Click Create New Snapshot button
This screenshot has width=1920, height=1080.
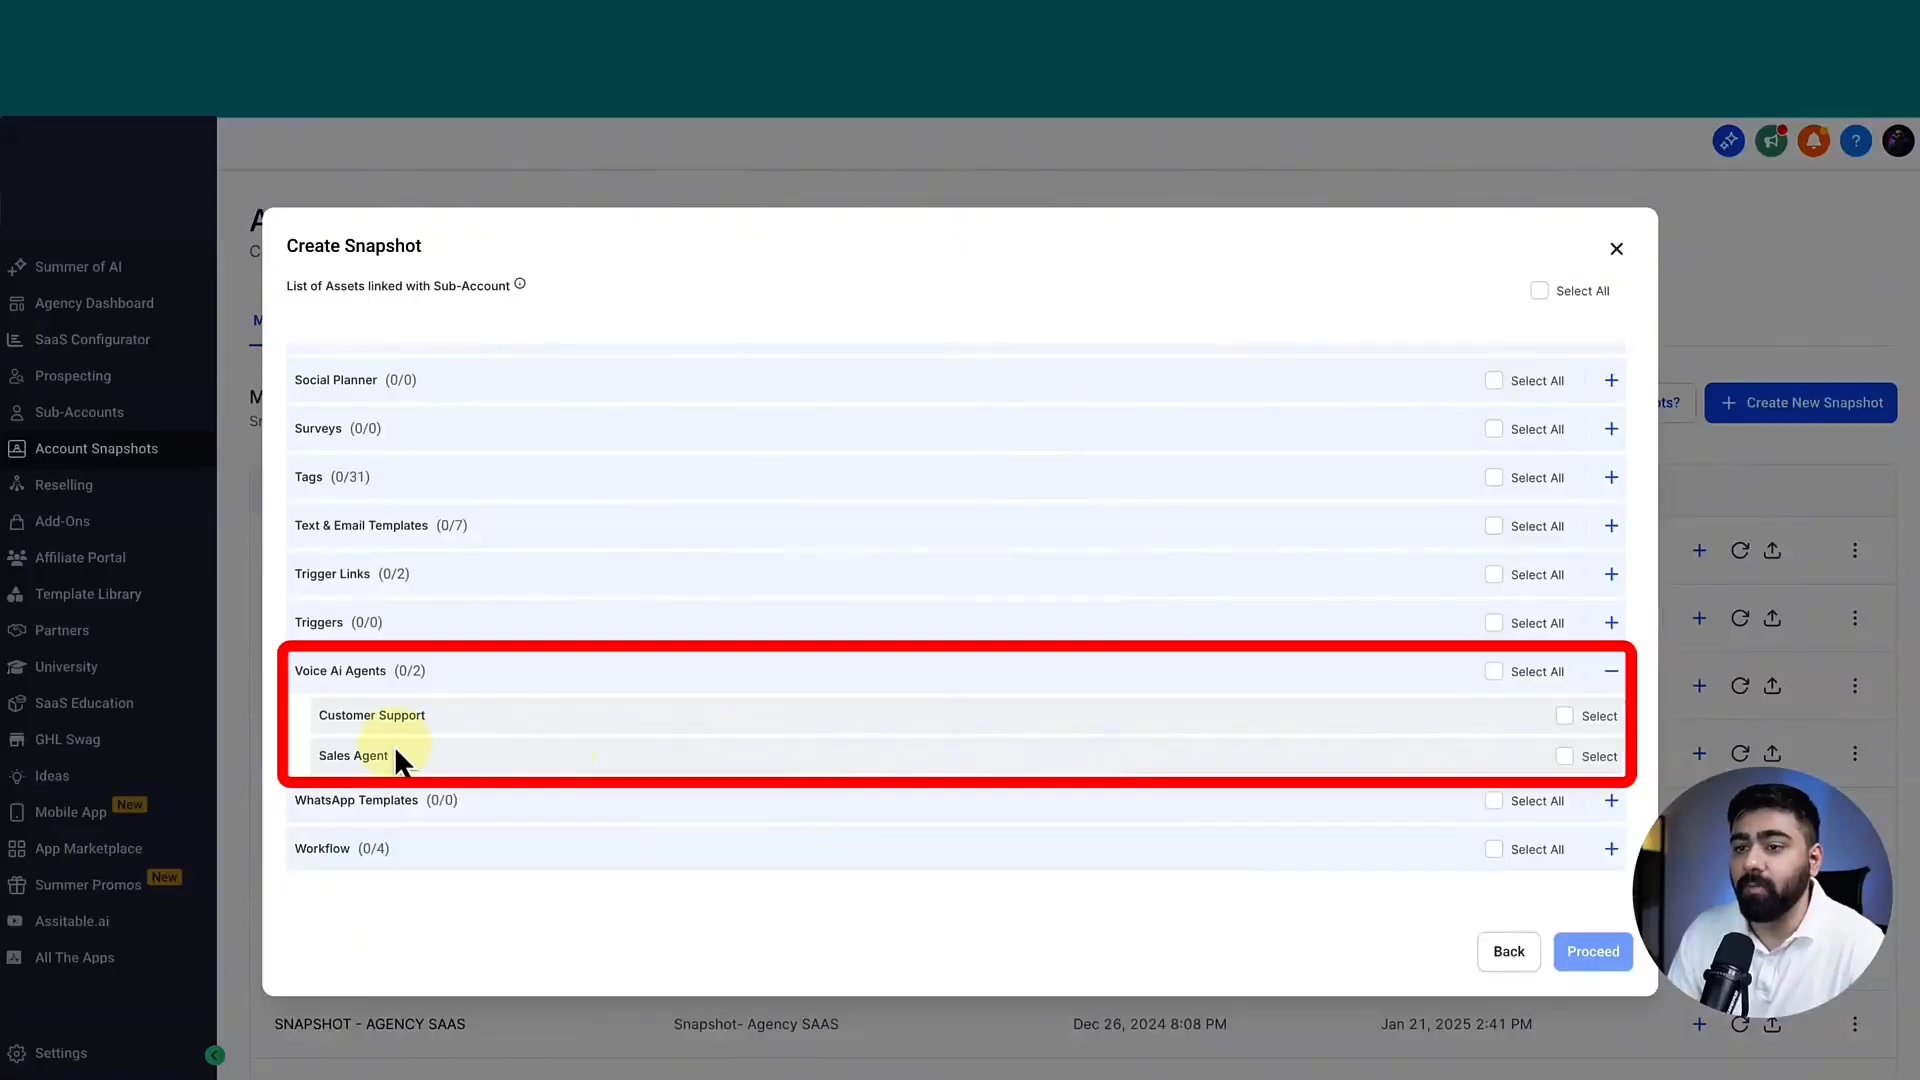(1800, 403)
